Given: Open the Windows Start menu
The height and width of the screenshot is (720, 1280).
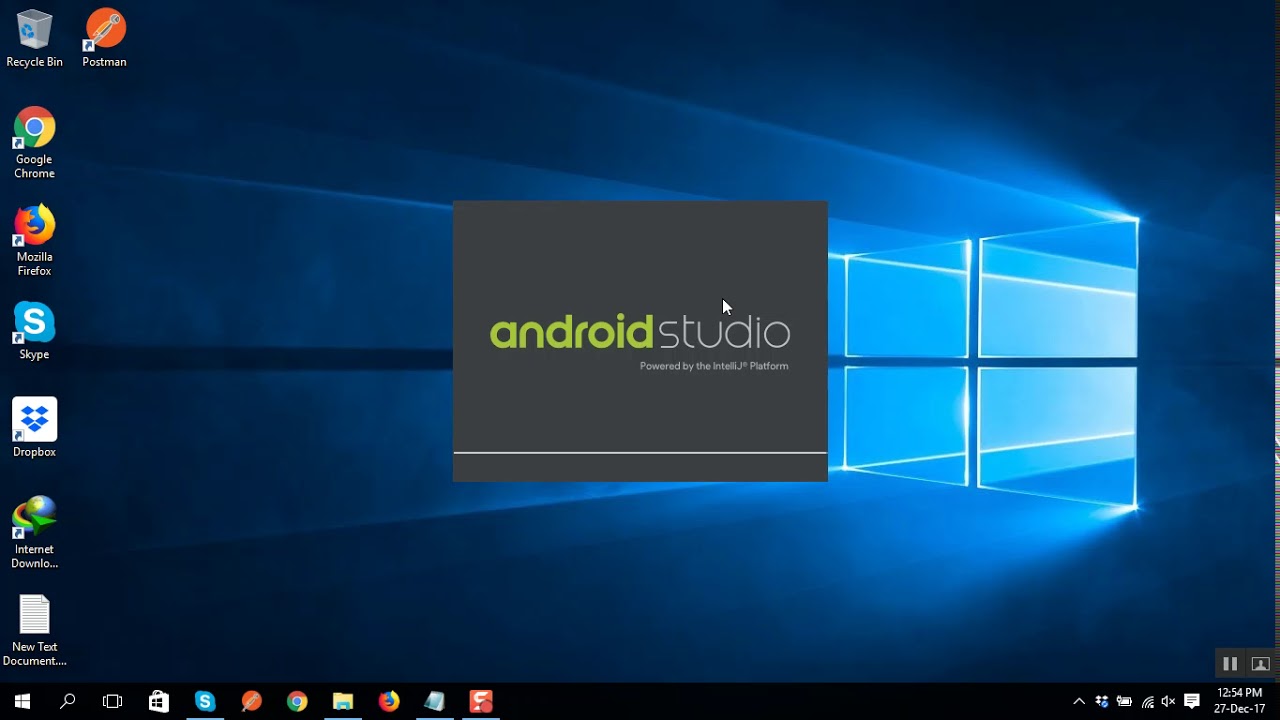Looking at the screenshot, I should point(22,701).
